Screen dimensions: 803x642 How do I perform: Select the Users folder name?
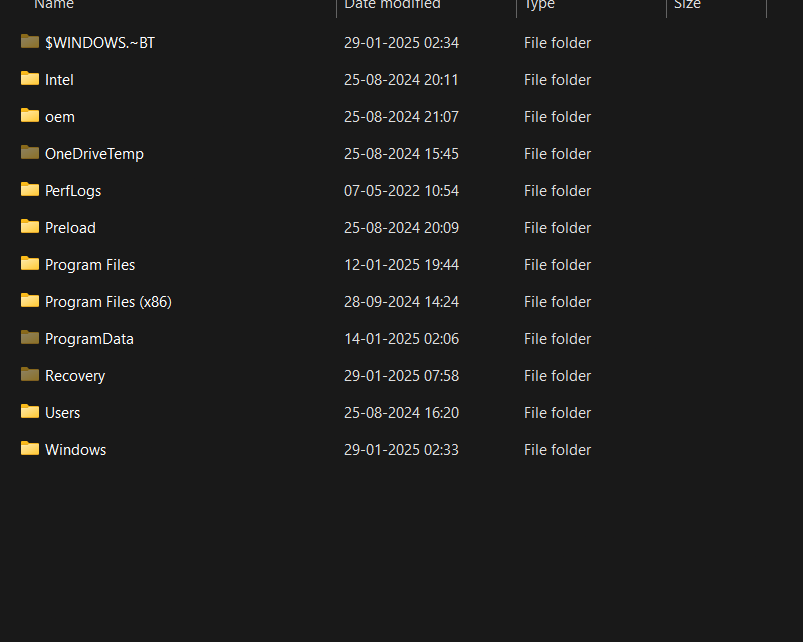point(62,413)
